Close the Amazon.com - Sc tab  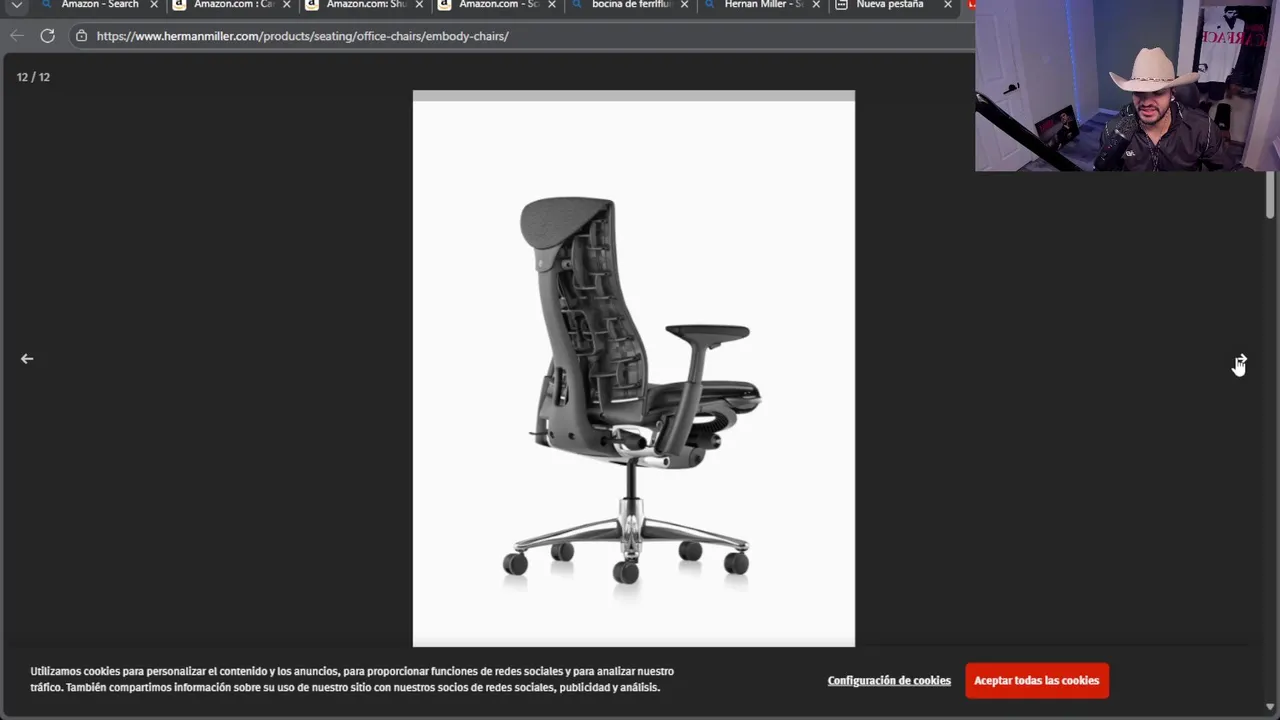point(552,5)
